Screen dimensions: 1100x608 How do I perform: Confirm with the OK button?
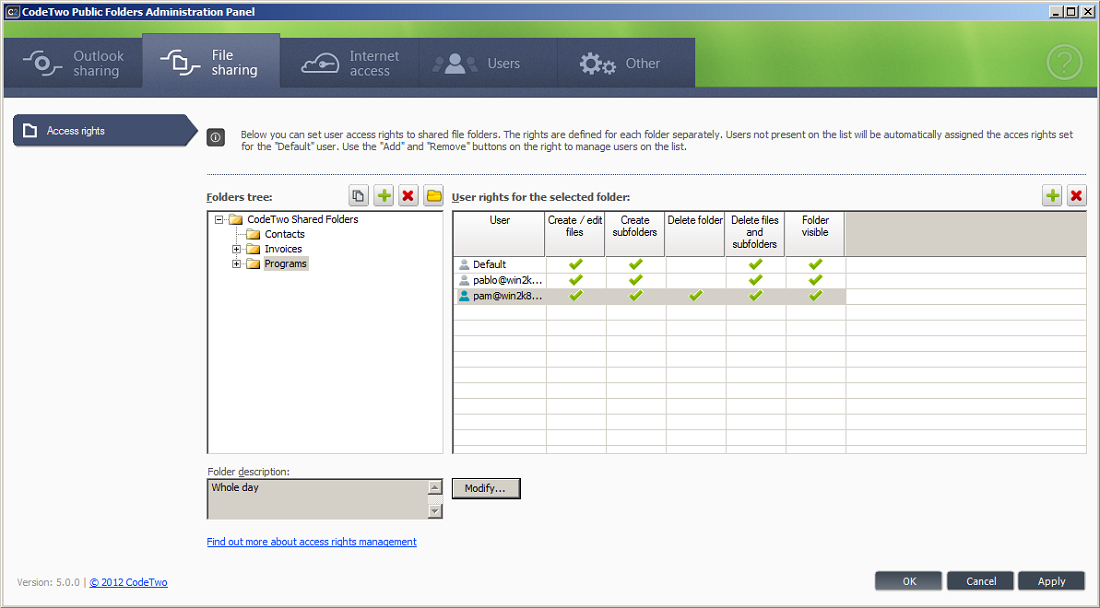909,581
